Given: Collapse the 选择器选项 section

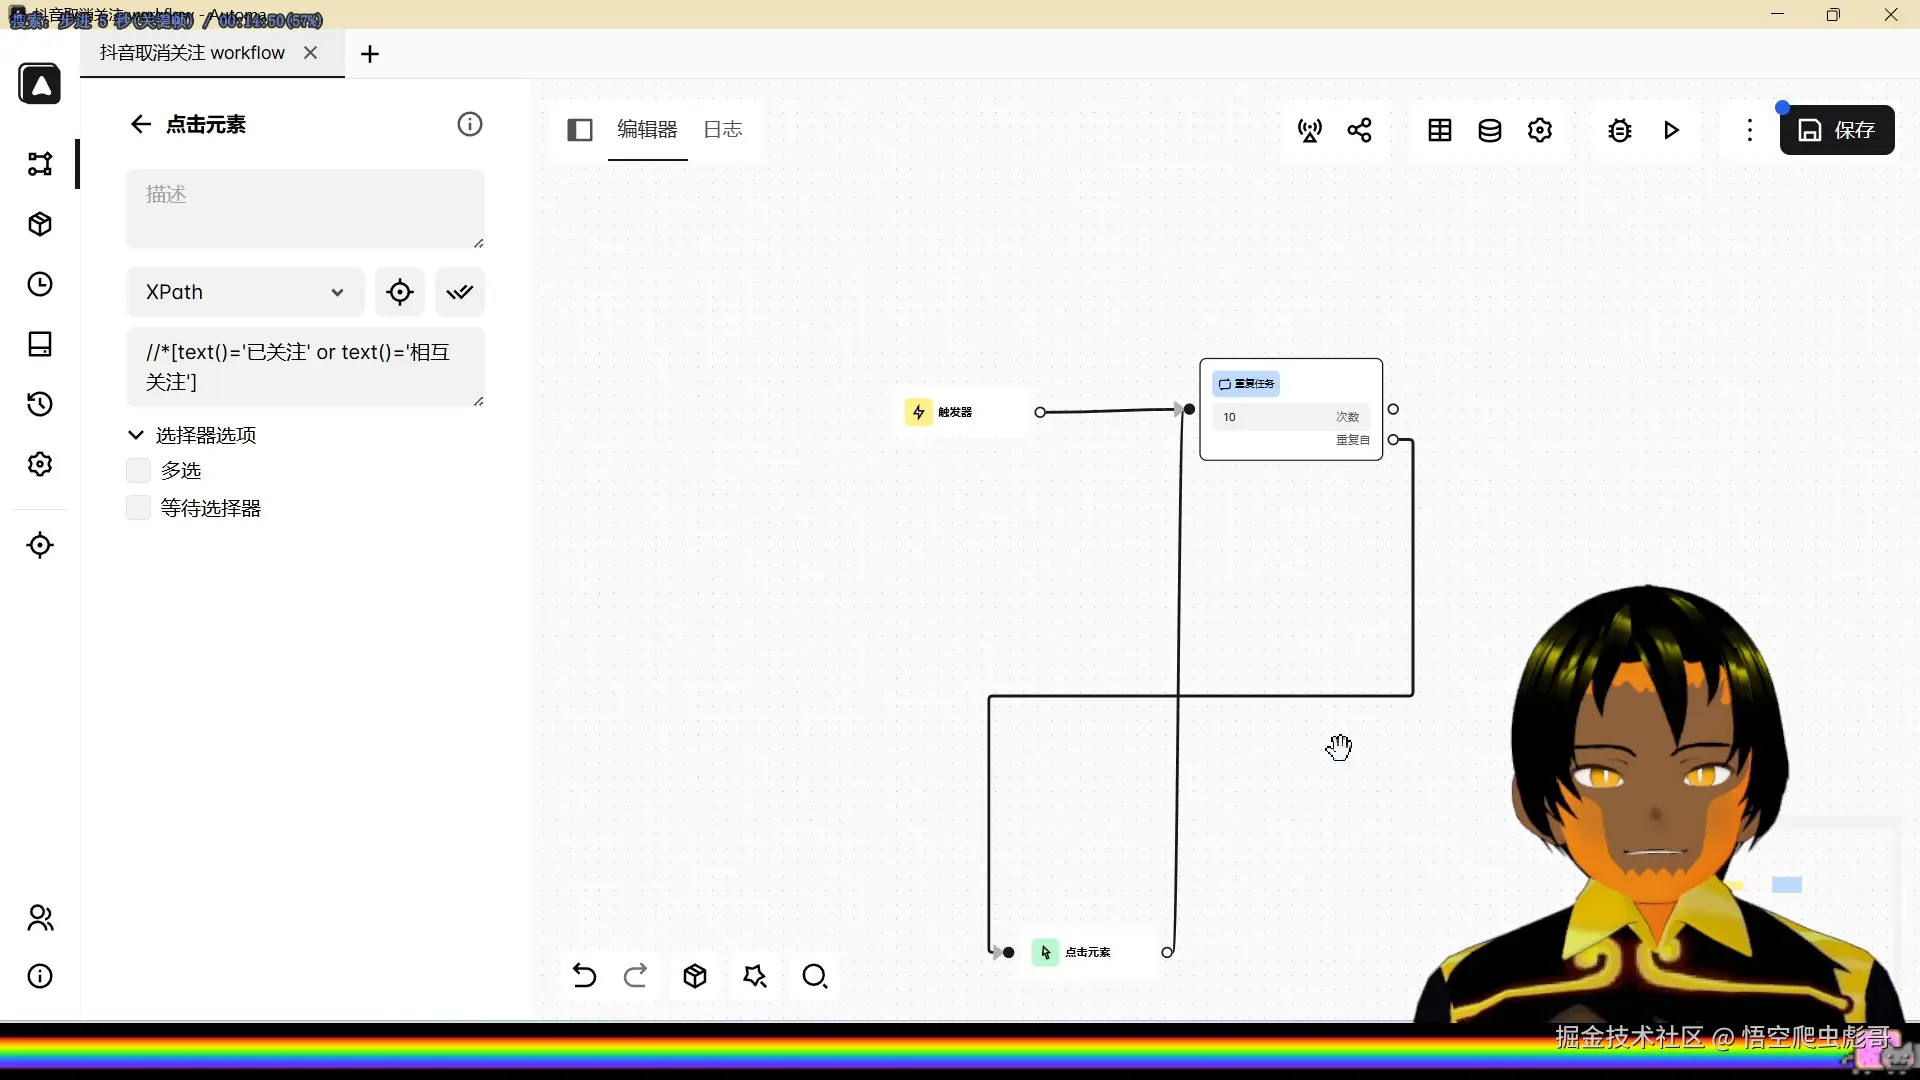Looking at the screenshot, I should coord(136,435).
